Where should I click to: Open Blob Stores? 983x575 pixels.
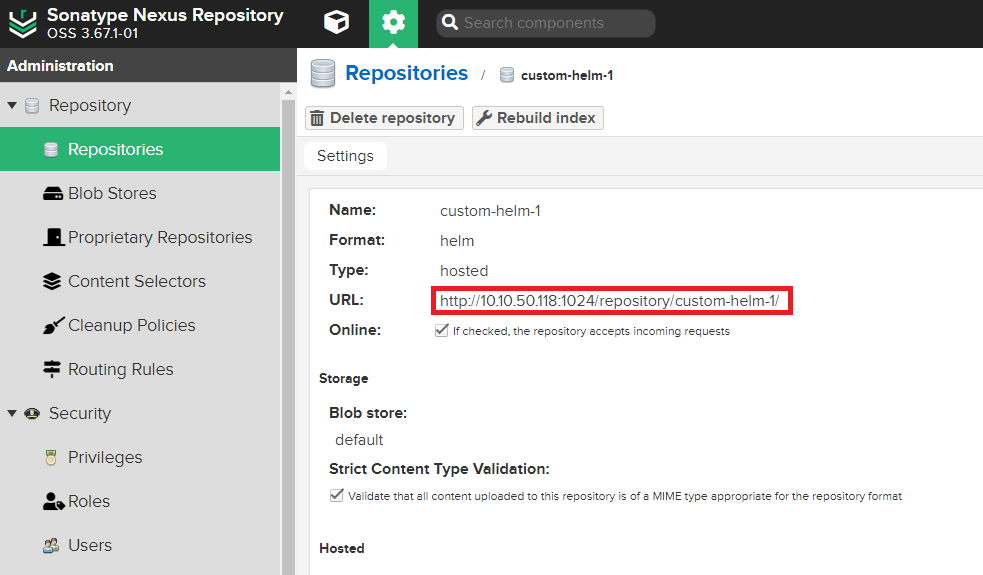[112, 193]
